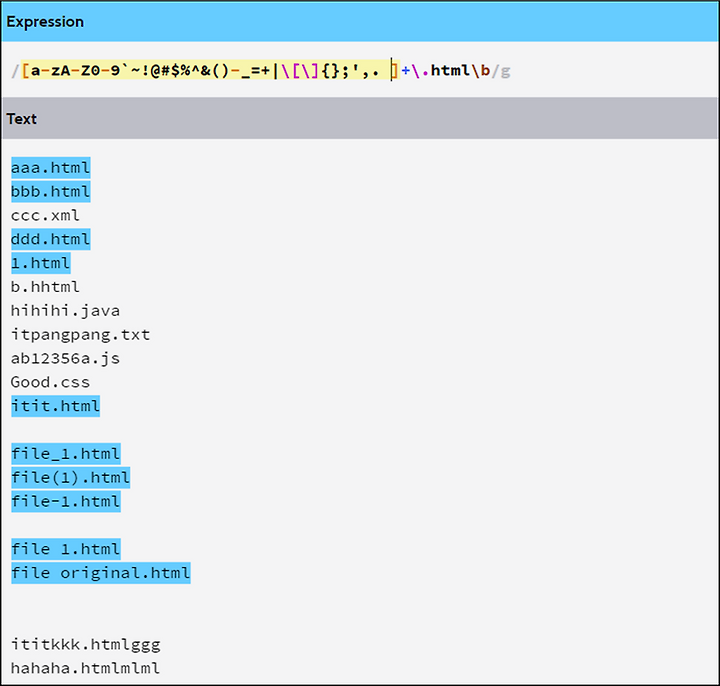
Task: Click the highlighted match 'file(1).html'
Action: point(71,478)
